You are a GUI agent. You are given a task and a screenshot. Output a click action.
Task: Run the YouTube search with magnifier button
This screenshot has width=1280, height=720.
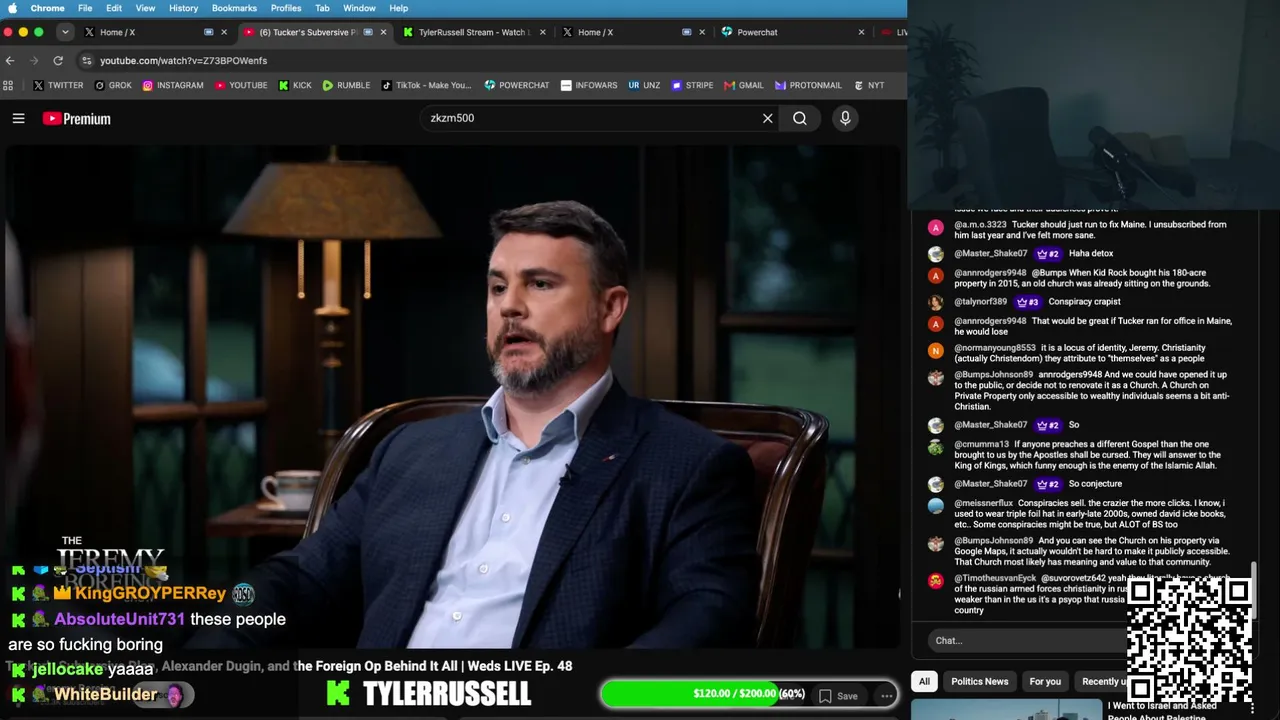800,118
